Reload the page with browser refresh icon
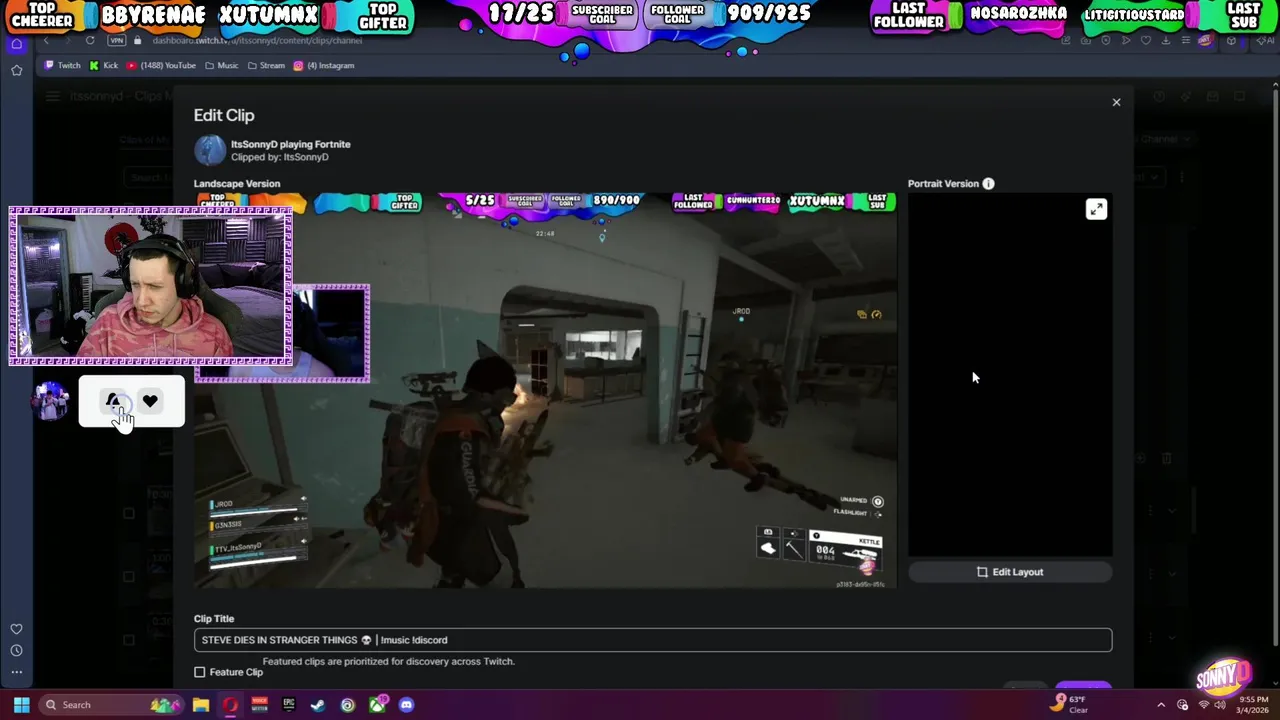 pos(90,41)
